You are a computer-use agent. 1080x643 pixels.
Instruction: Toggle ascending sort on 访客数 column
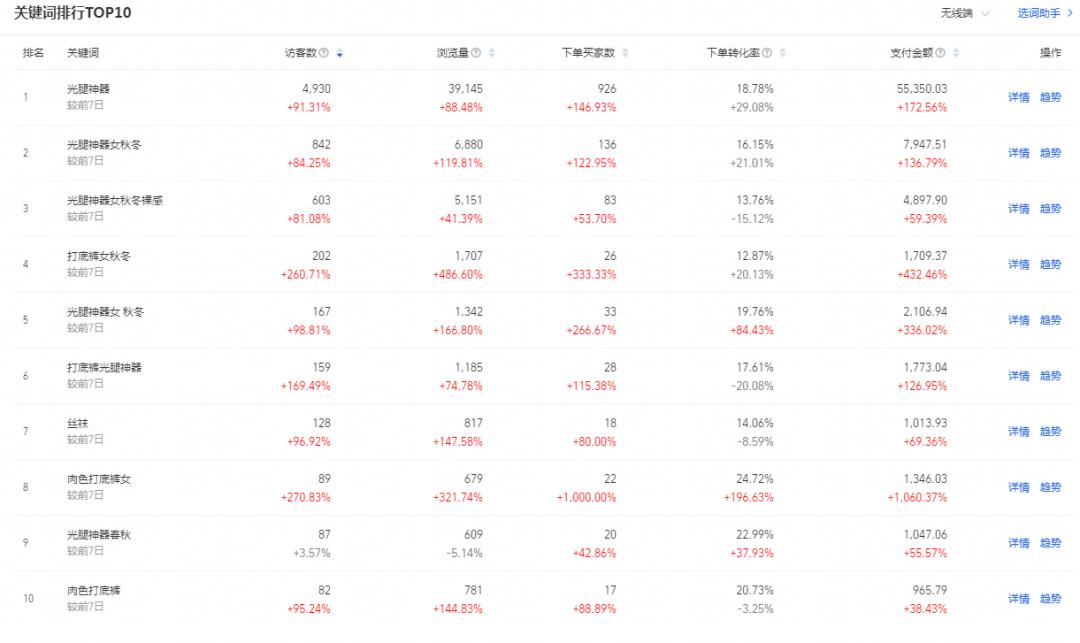[340, 52]
